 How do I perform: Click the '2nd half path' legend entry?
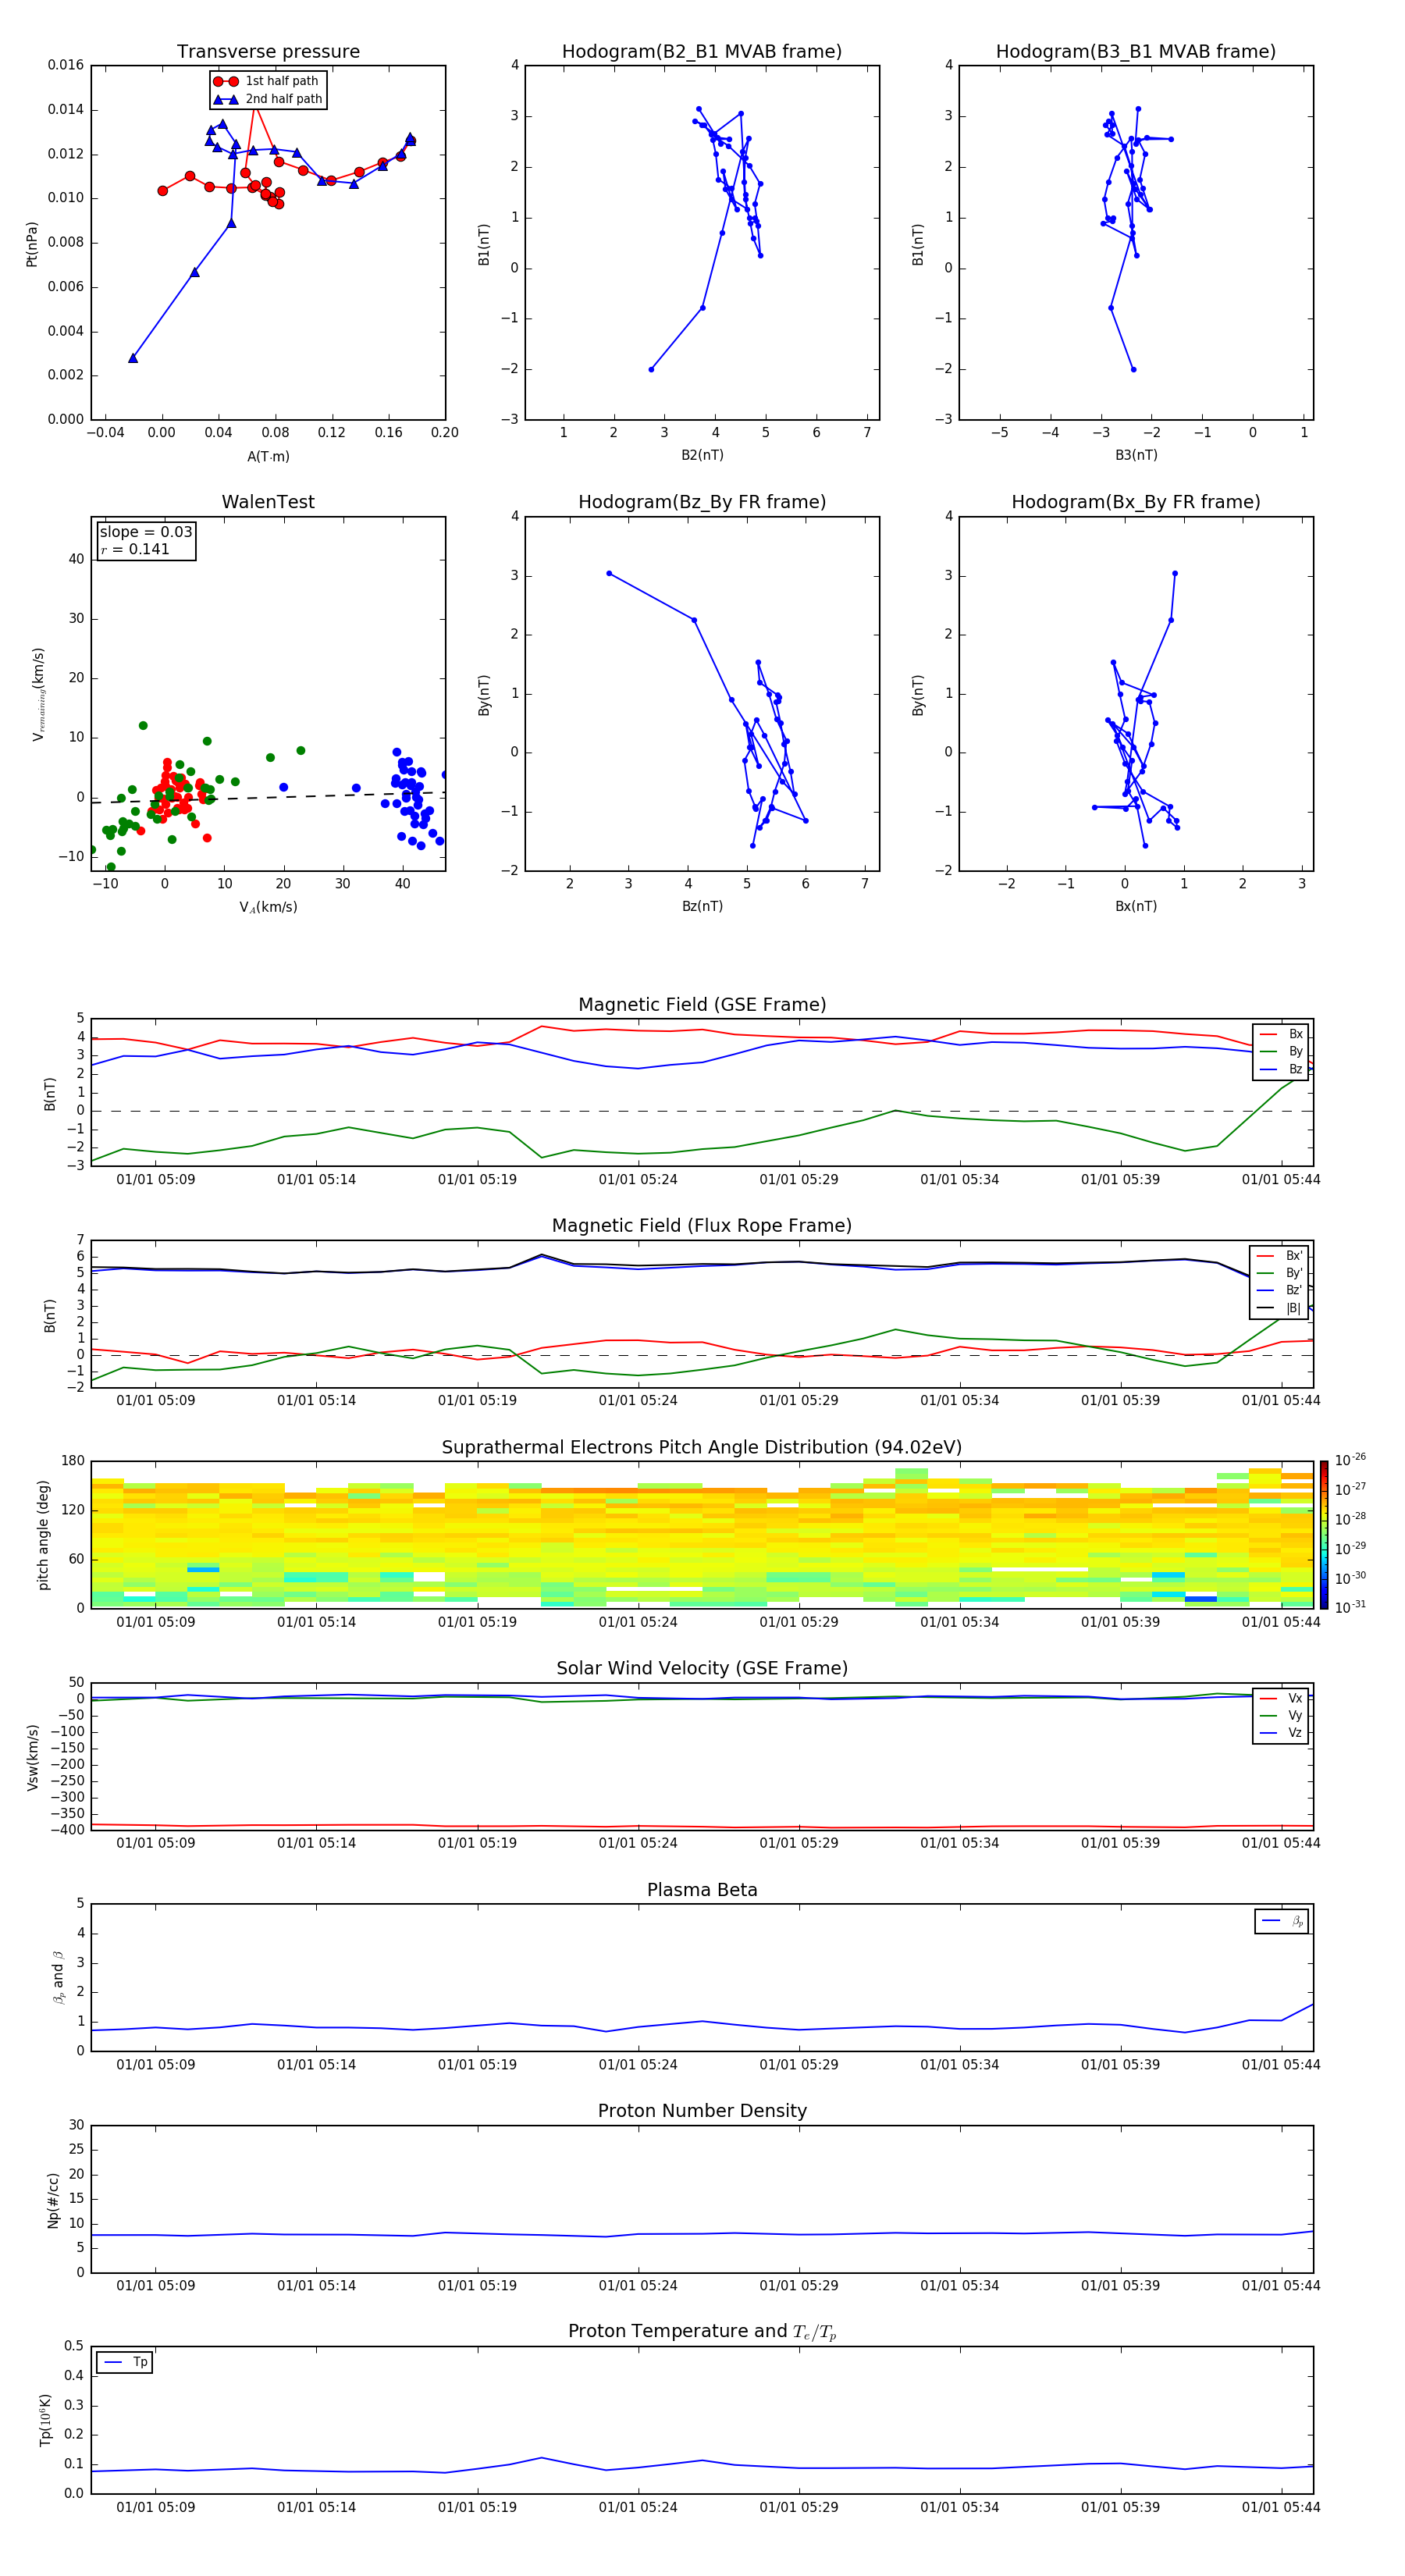[268, 99]
